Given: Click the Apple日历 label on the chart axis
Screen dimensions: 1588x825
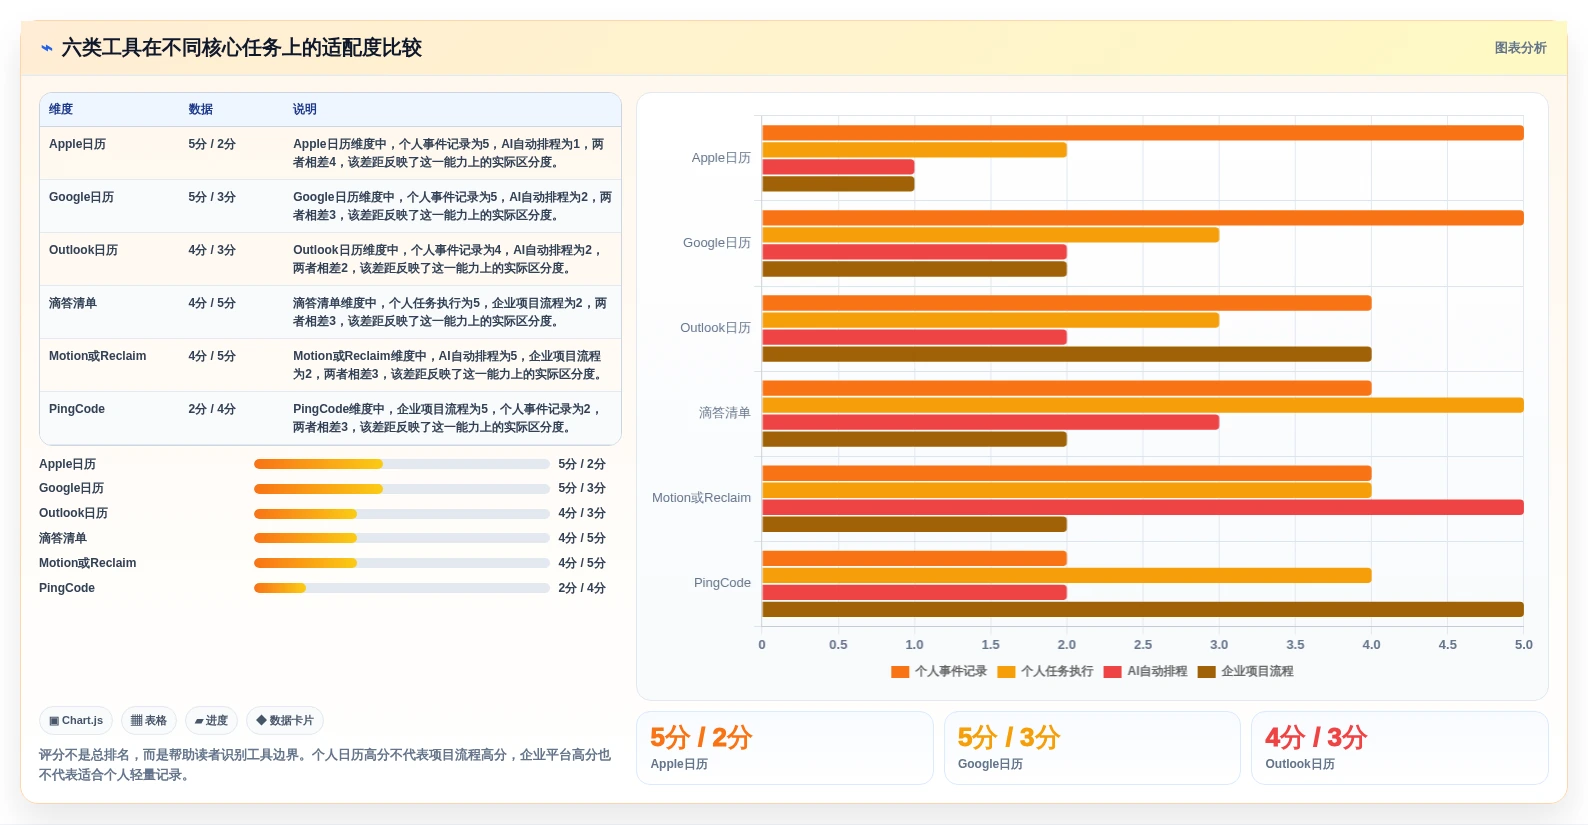Looking at the screenshot, I should point(721,158).
